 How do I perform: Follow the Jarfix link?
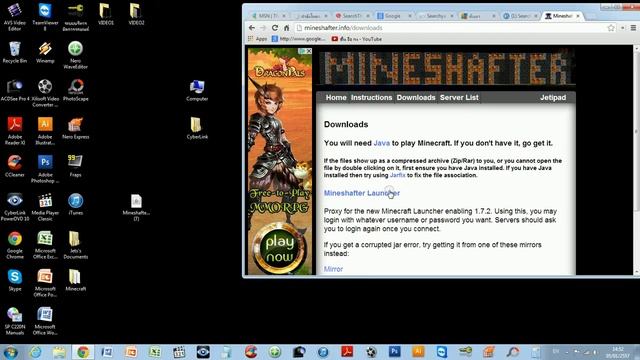398,175
